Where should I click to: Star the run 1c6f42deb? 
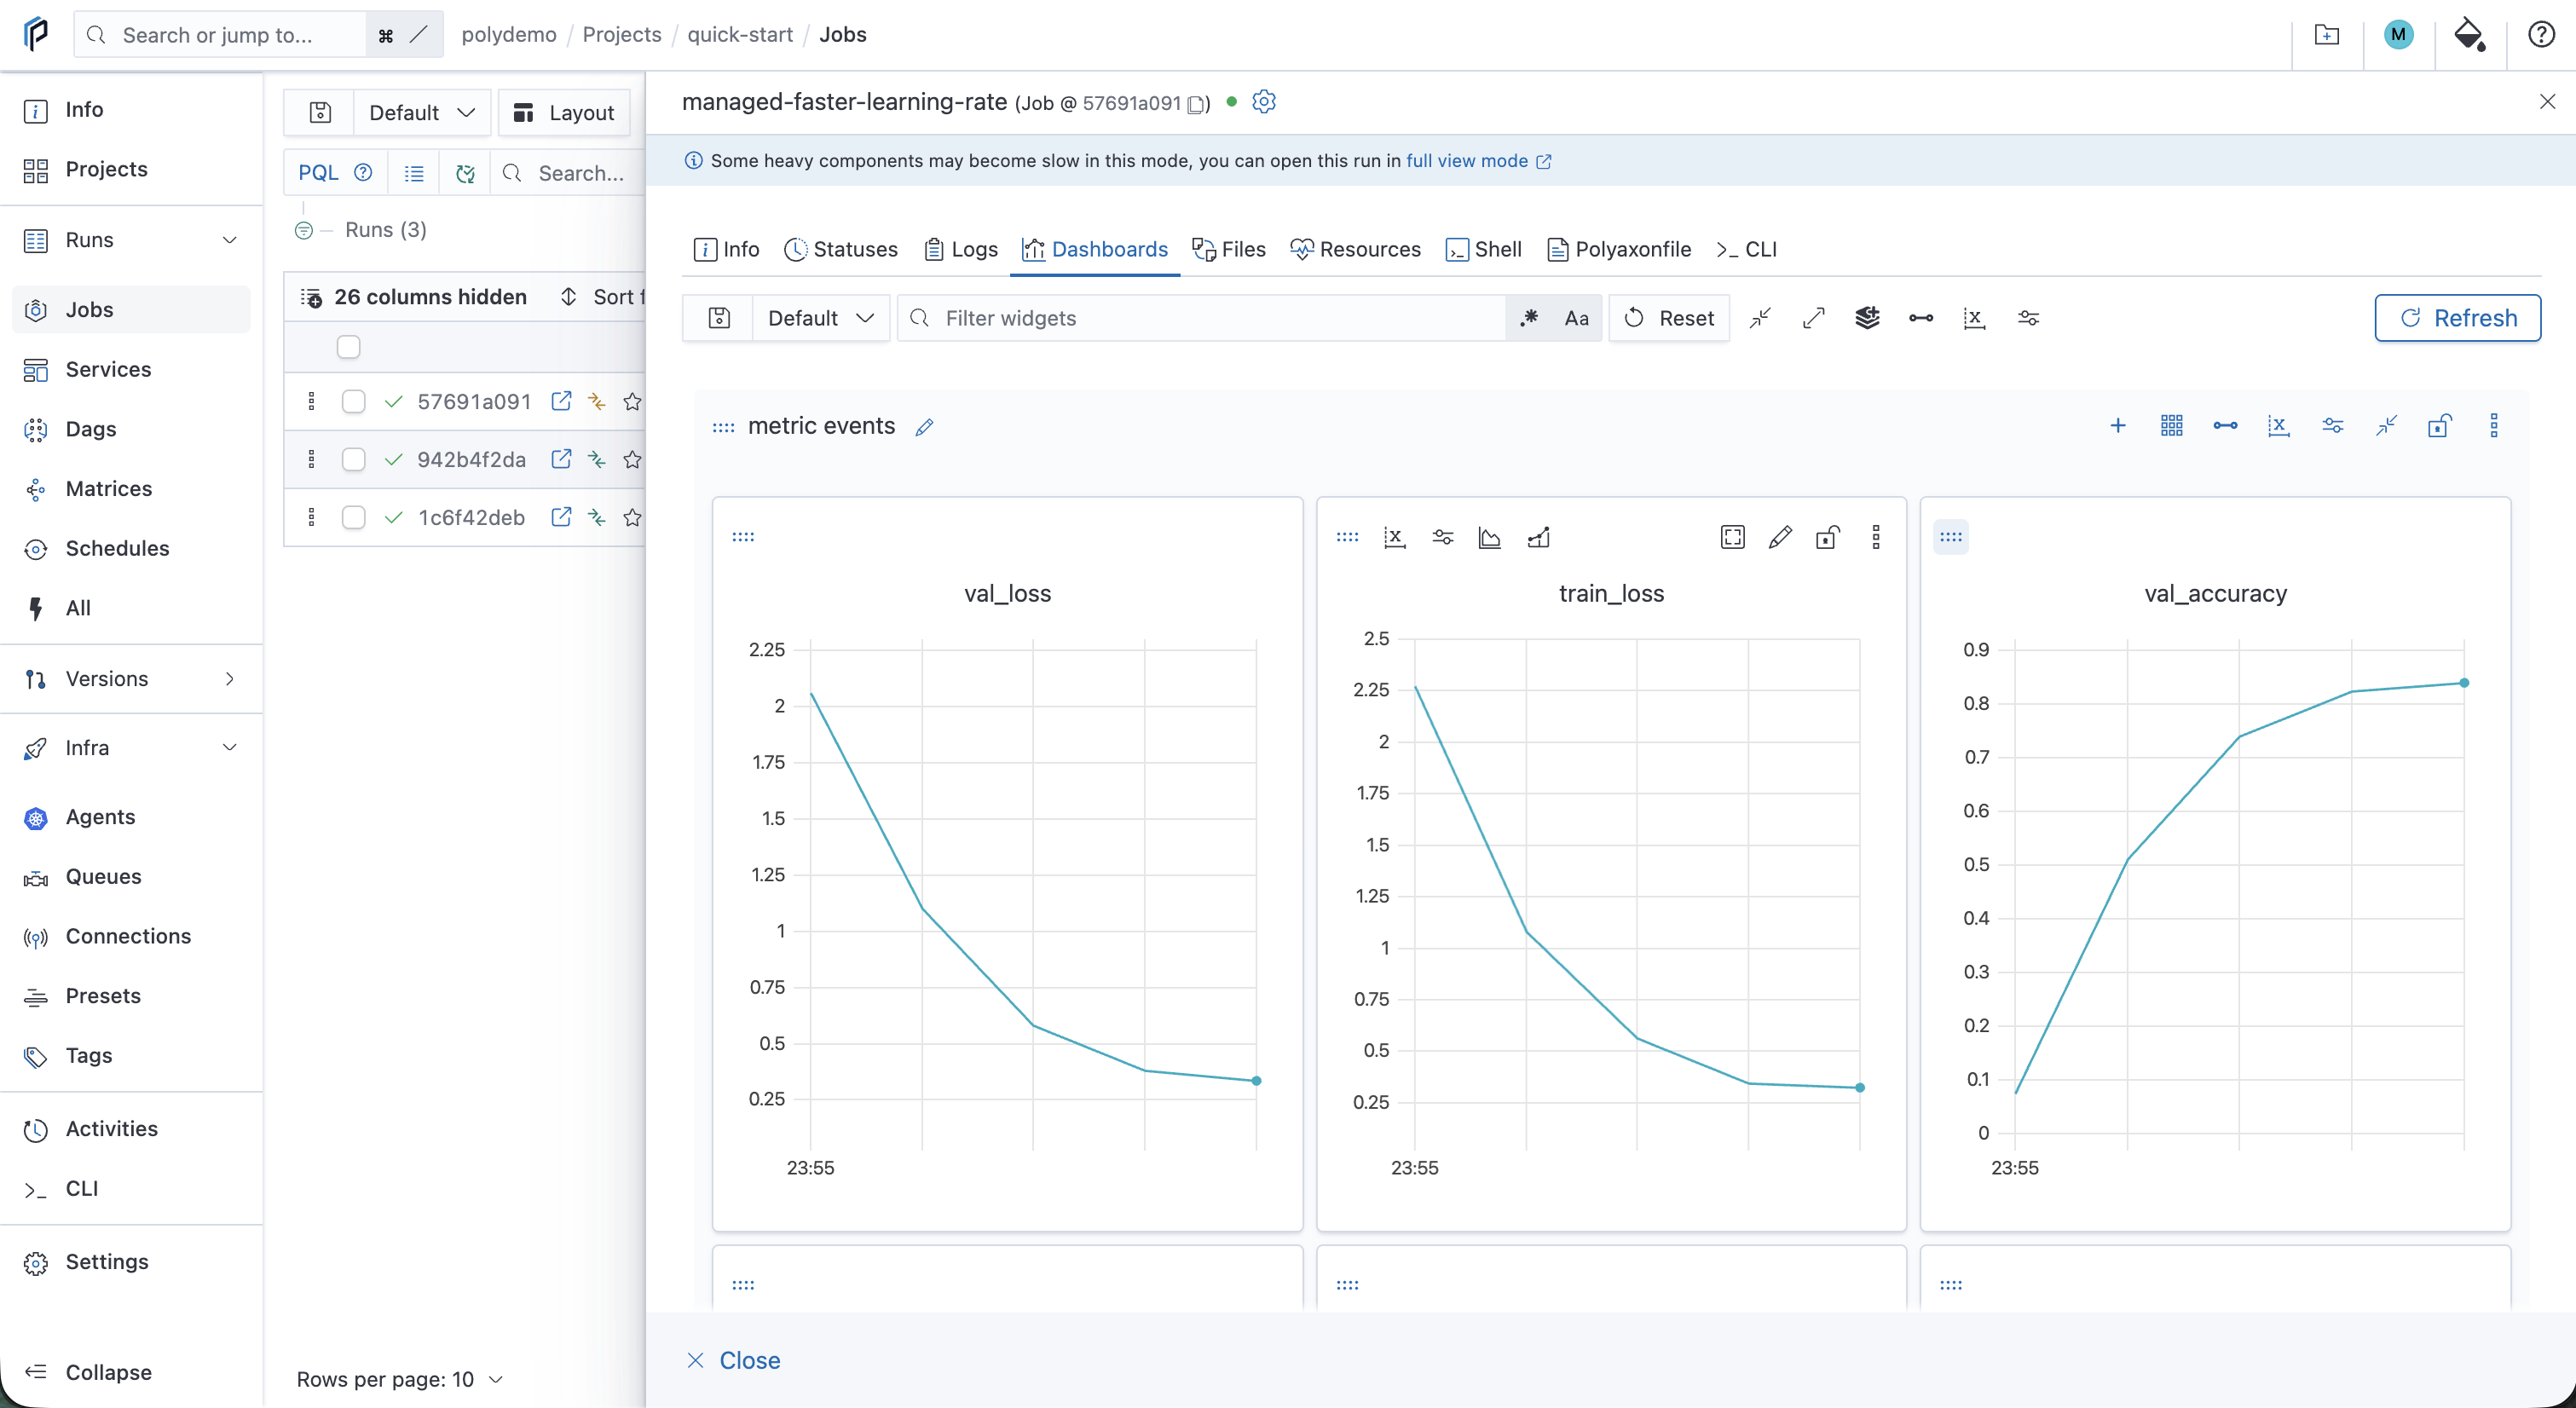click(632, 518)
